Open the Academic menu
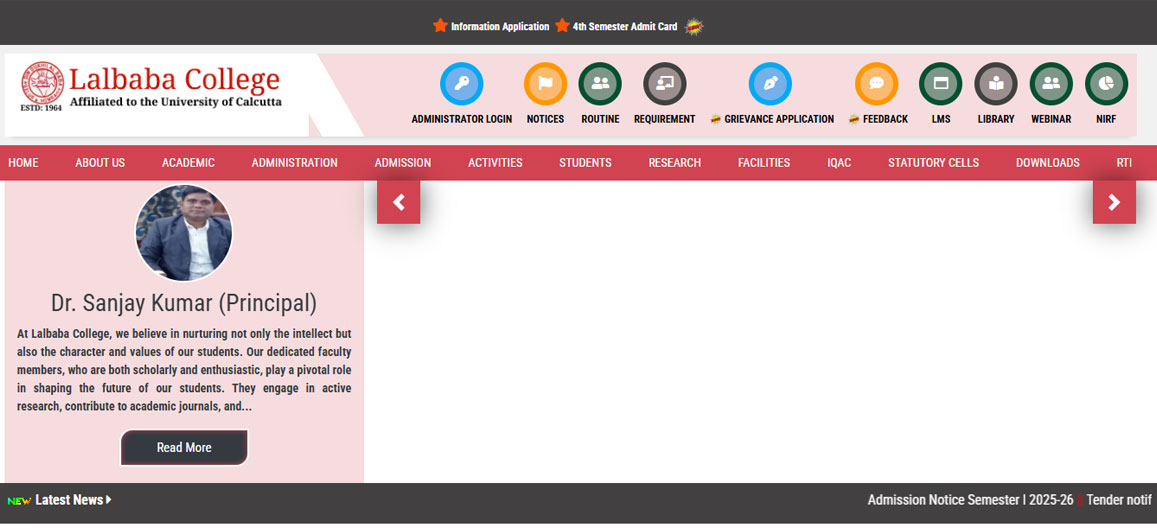The image size is (1157, 531). tap(188, 163)
